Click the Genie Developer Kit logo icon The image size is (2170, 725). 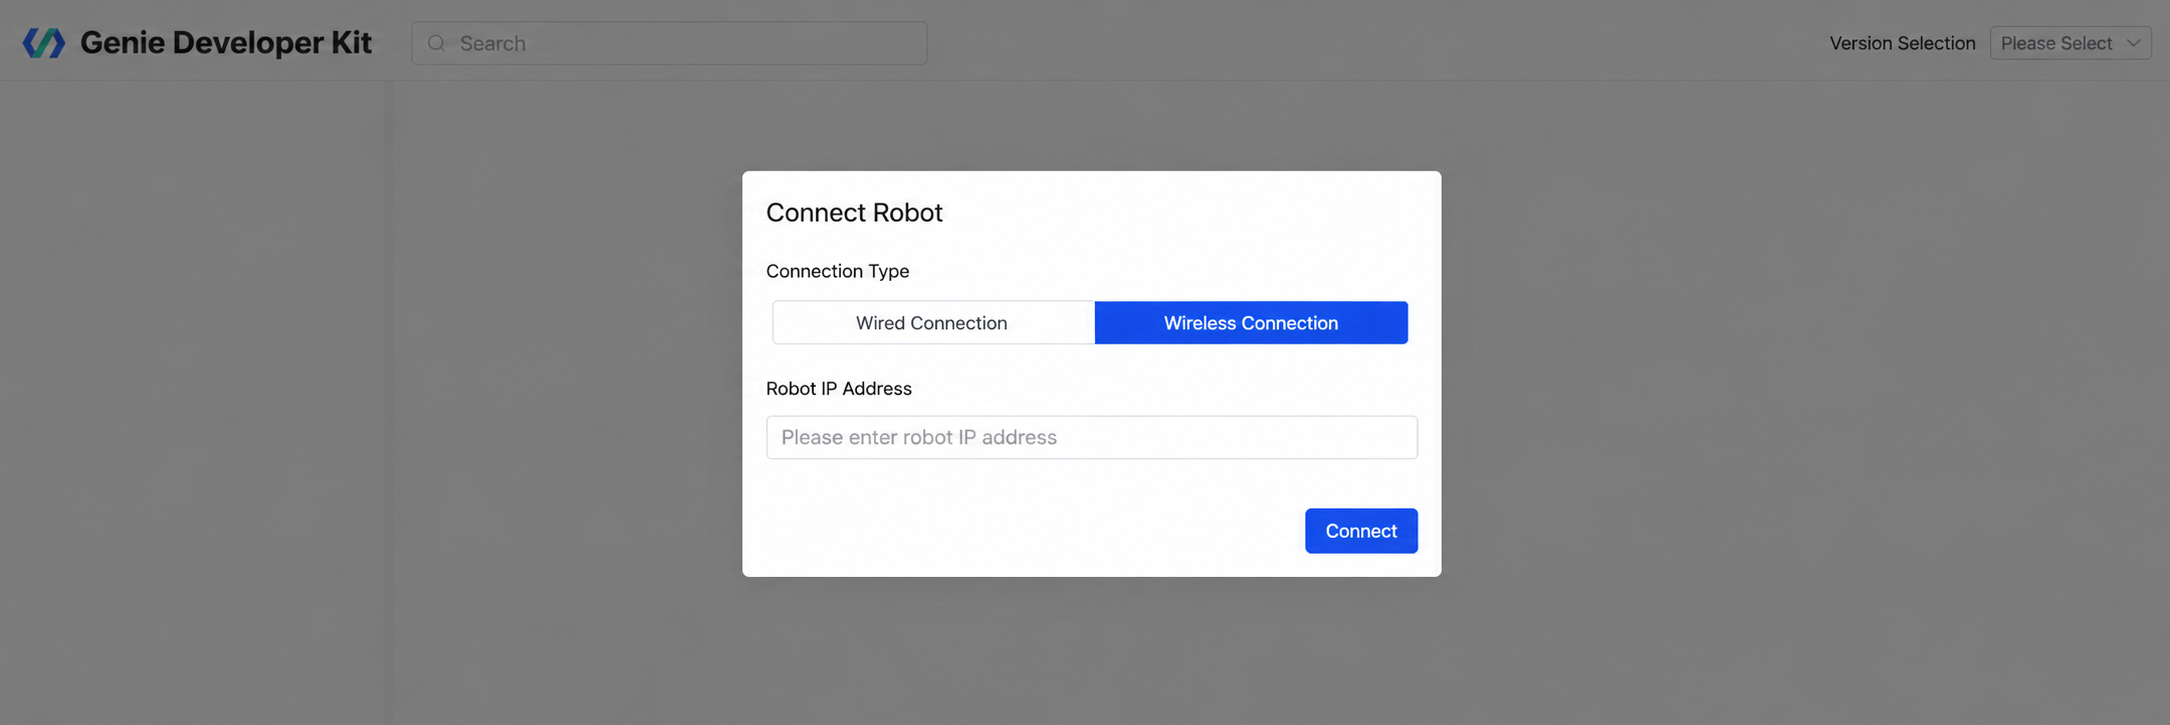click(x=44, y=43)
